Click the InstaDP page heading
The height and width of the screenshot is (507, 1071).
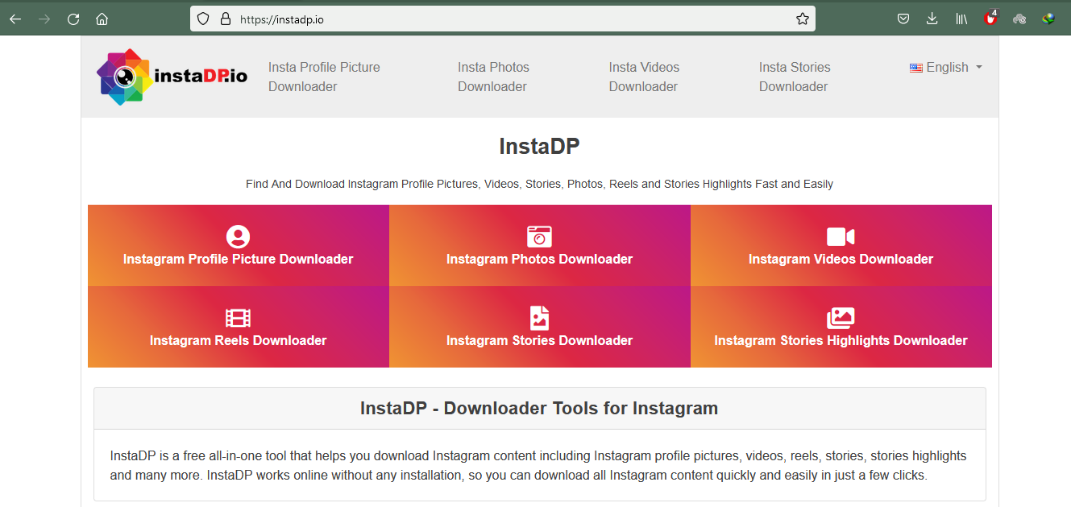click(539, 147)
